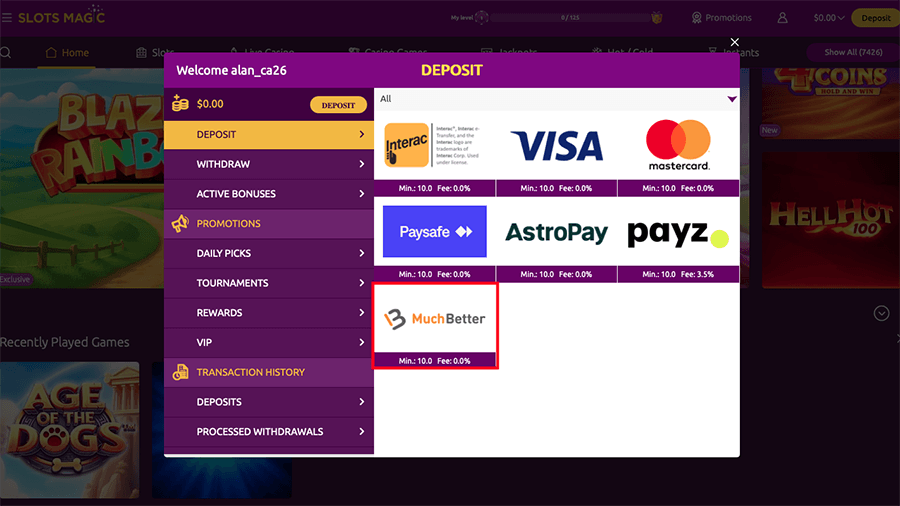Go to the Home tab
Image resolution: width=900 pixels, height=506 pixels.
(x=67, y=53)
